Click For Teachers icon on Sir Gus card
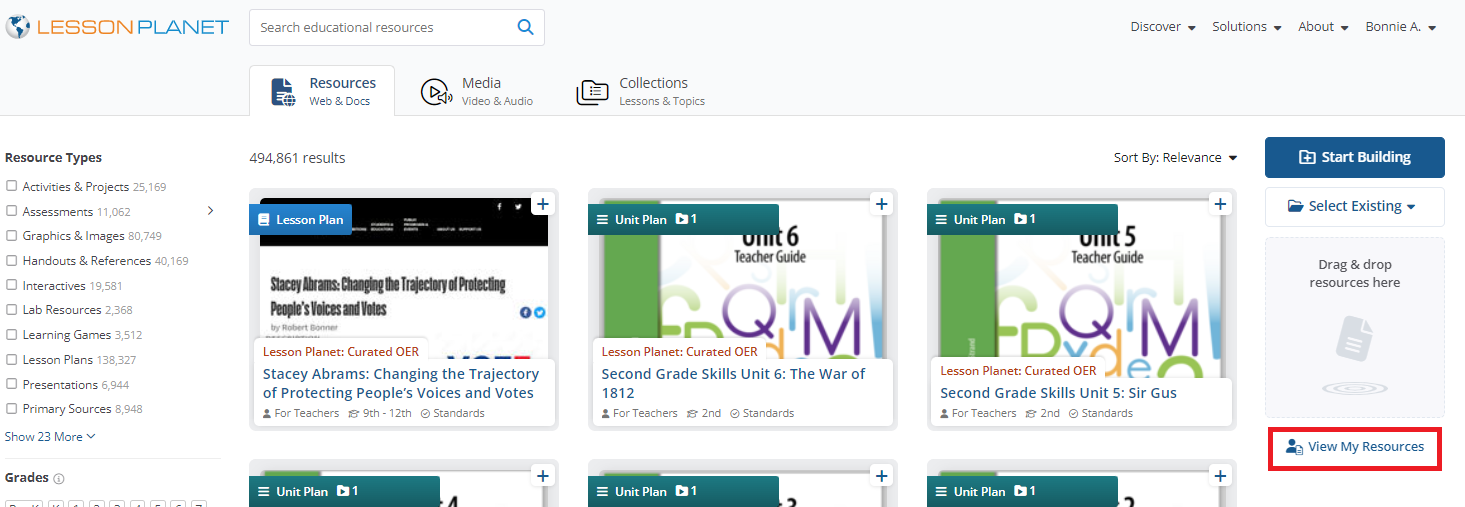Image resolution: width=1465 pixels, height=507 pixels. pos(945,413)
